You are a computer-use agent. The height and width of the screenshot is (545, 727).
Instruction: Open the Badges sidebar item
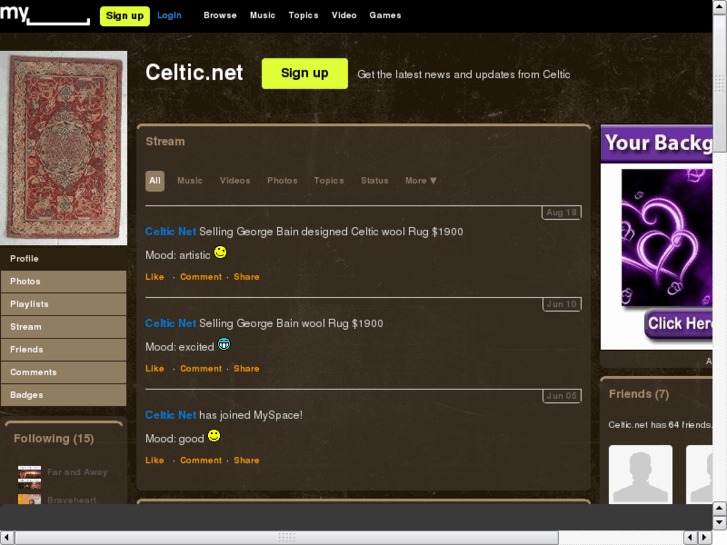click(x=64, y=395)
